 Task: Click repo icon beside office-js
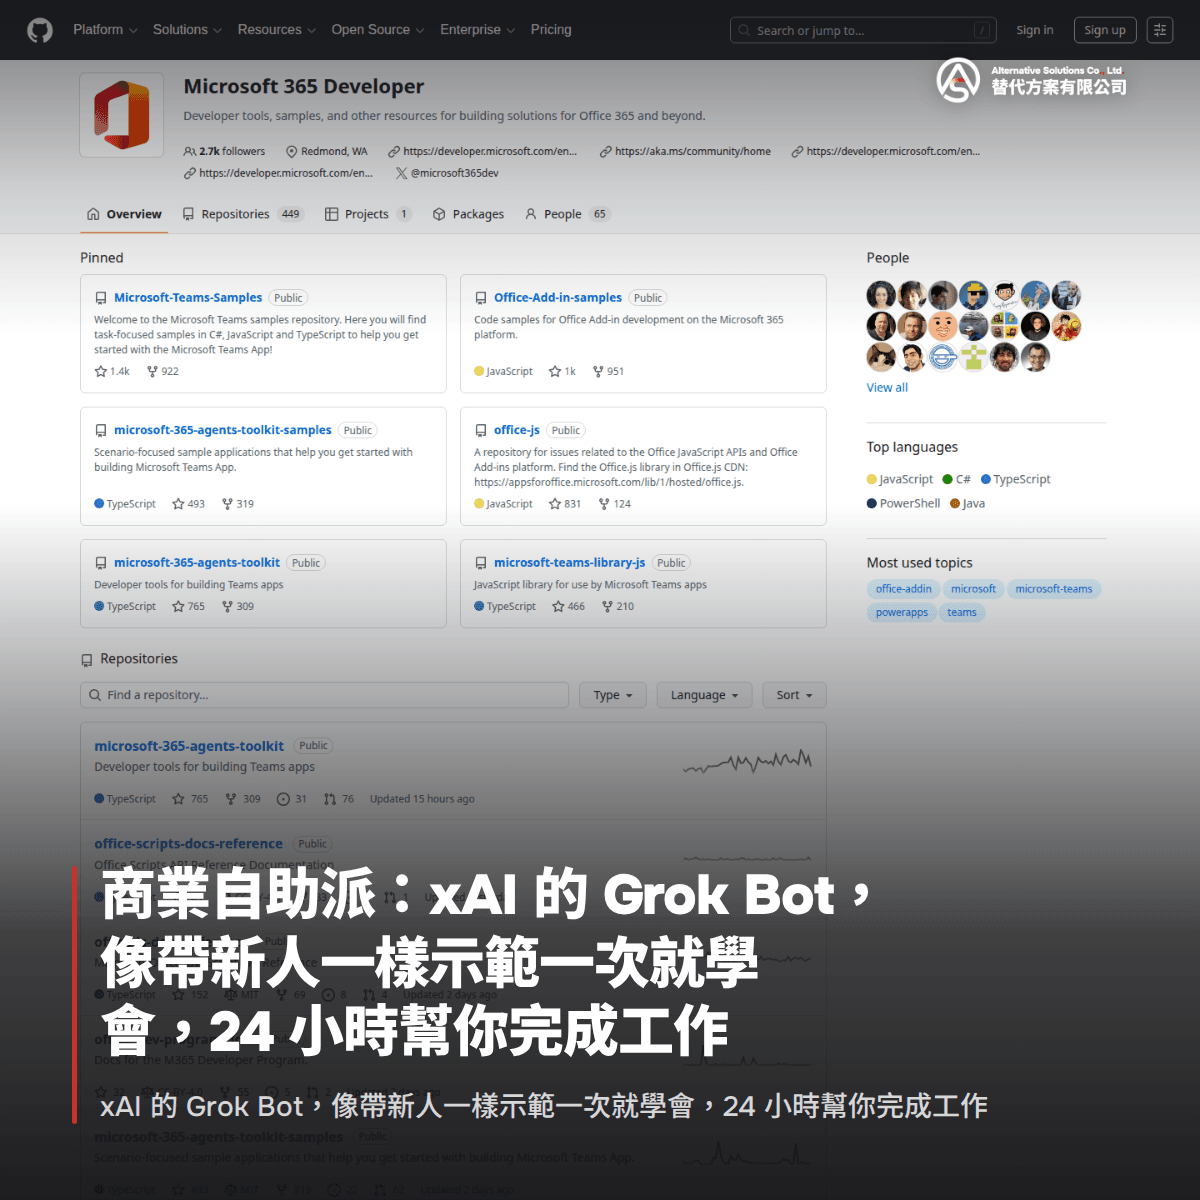point(481,431)
